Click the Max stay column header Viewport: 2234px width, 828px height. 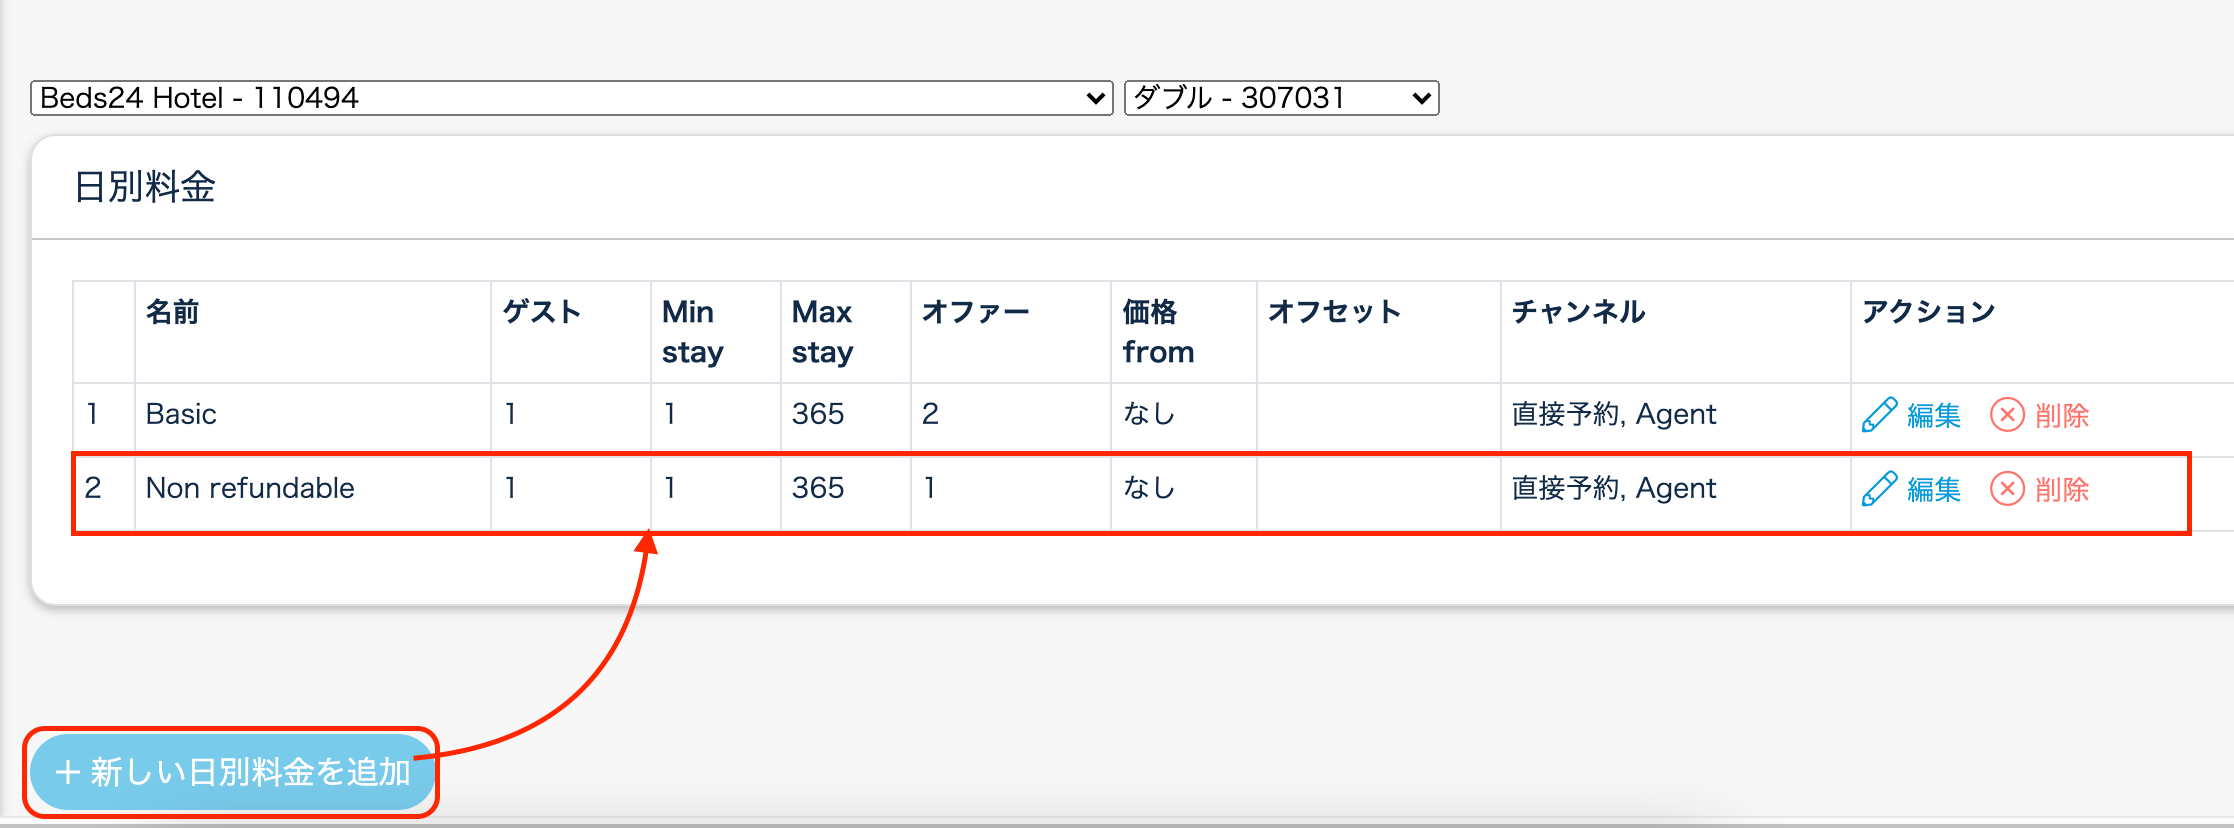[822, 332]
